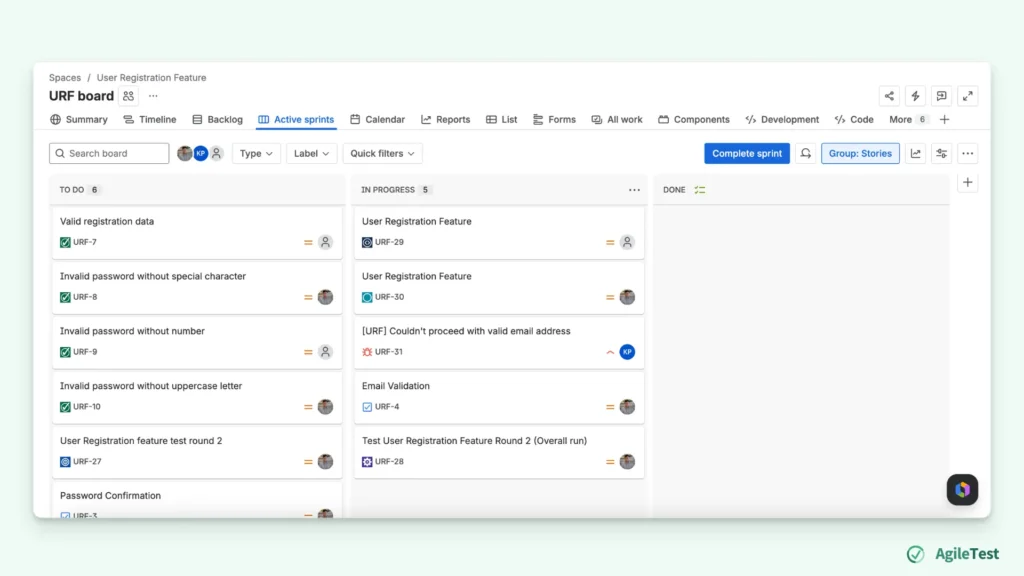Open the Code tab
Image resolution: width=1024 pixels, height=576 pixels.
854,120
